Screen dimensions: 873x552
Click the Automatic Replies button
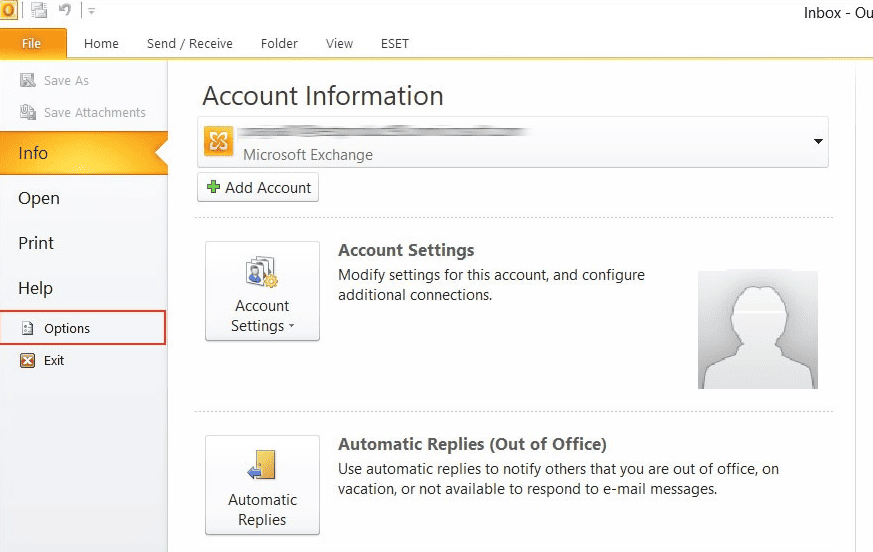click(x=262, y=485)
